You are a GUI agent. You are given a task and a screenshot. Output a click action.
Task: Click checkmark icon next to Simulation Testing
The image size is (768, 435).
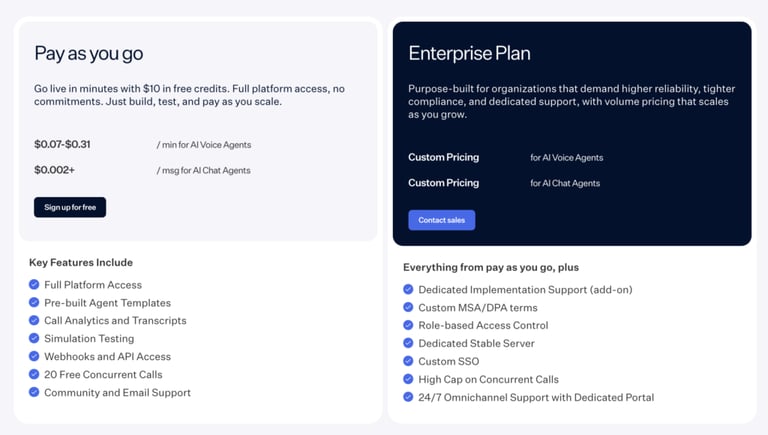tap(34, 338)
